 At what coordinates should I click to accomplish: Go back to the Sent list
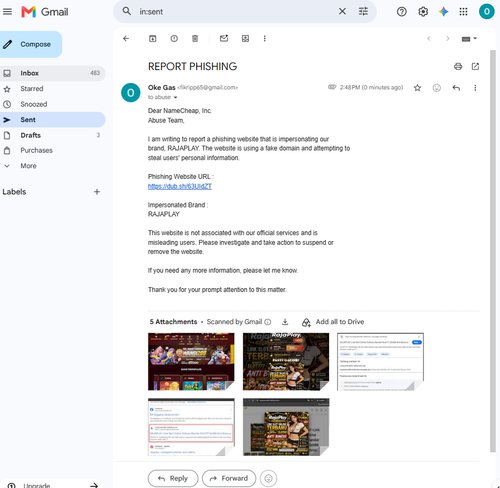point(126,38)
